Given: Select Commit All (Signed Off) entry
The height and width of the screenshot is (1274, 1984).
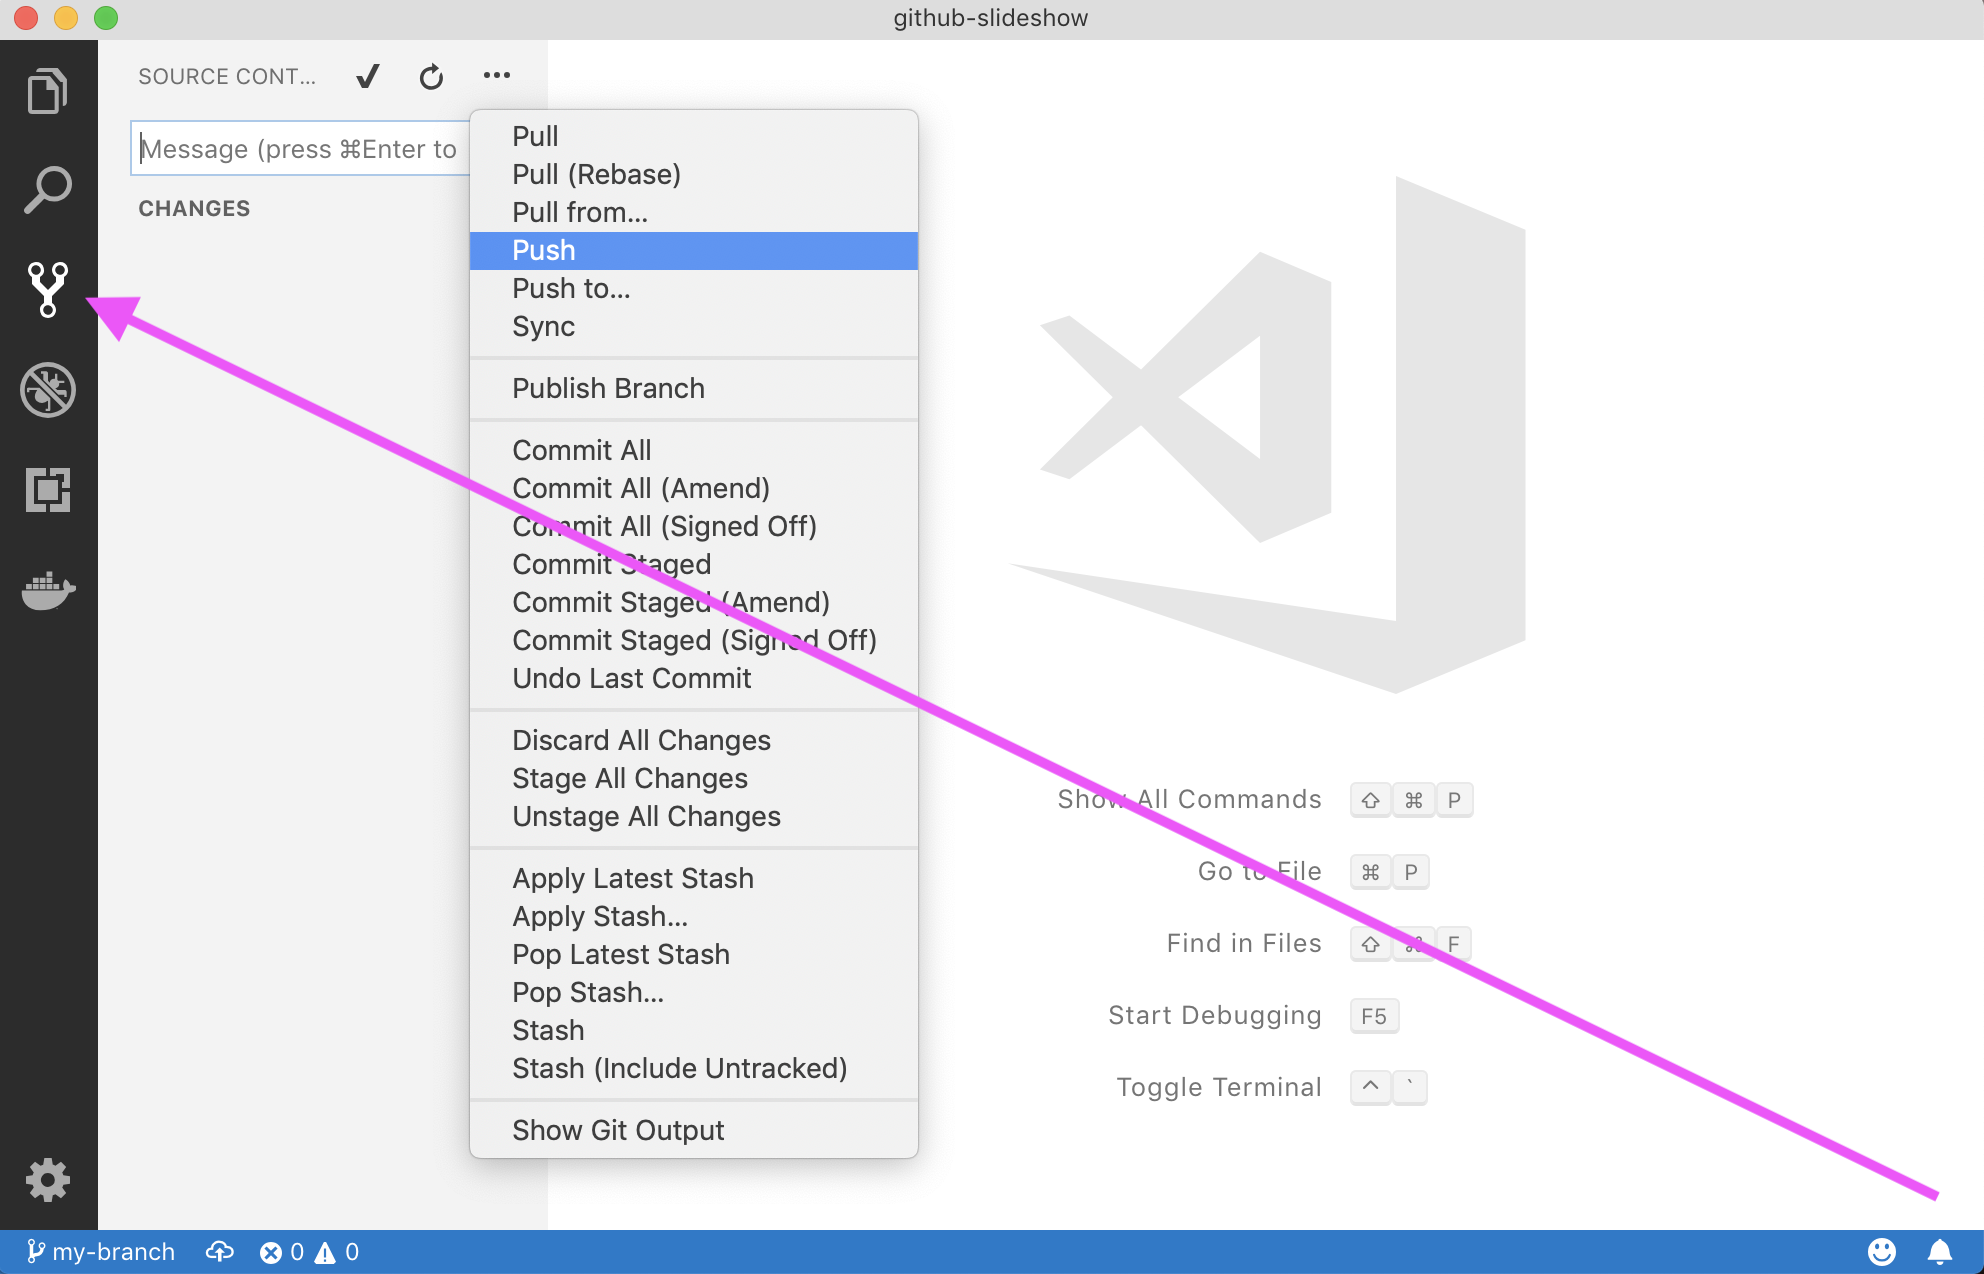Looking at the screenshot, I should 694,526.
